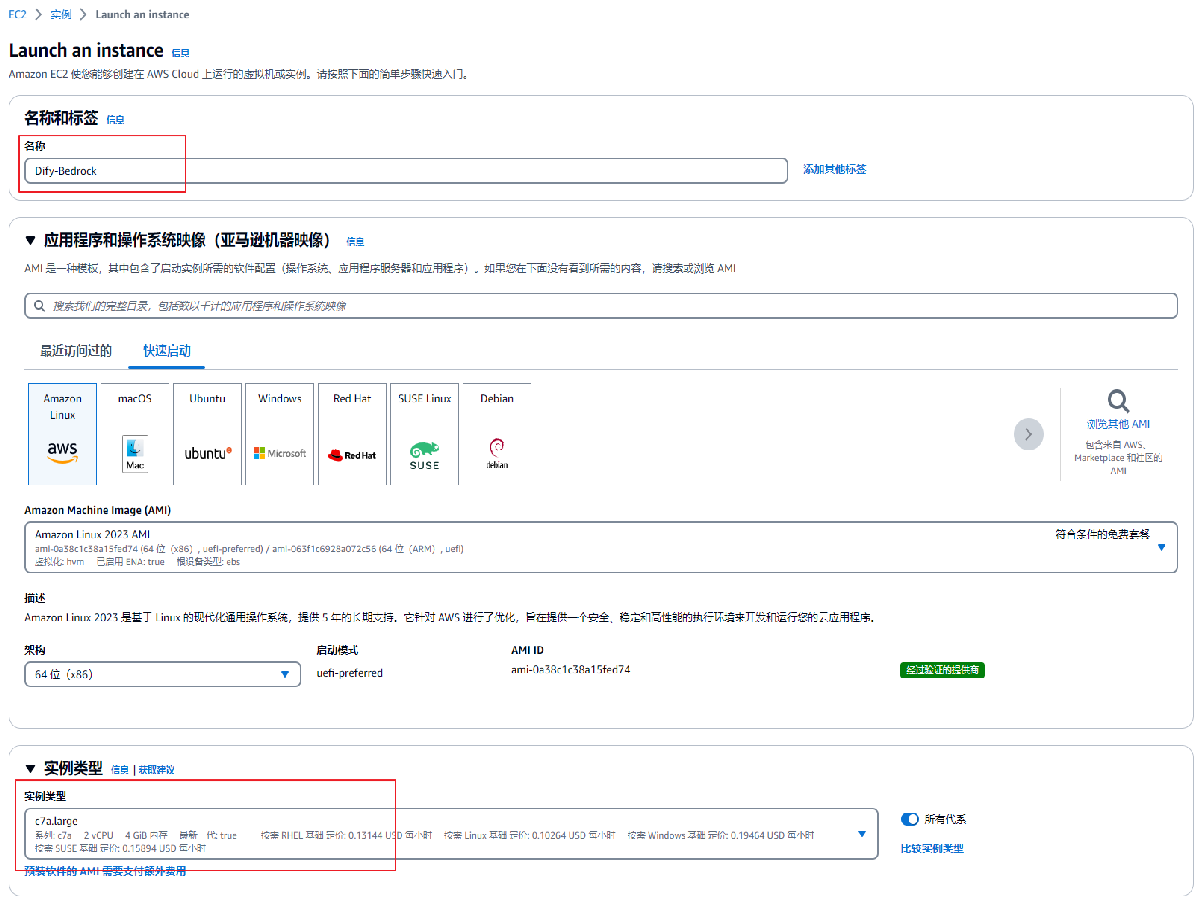Pick the Debian AMI tile
The width and height of the screenshot is (1200, 900).
click(496, 433)
